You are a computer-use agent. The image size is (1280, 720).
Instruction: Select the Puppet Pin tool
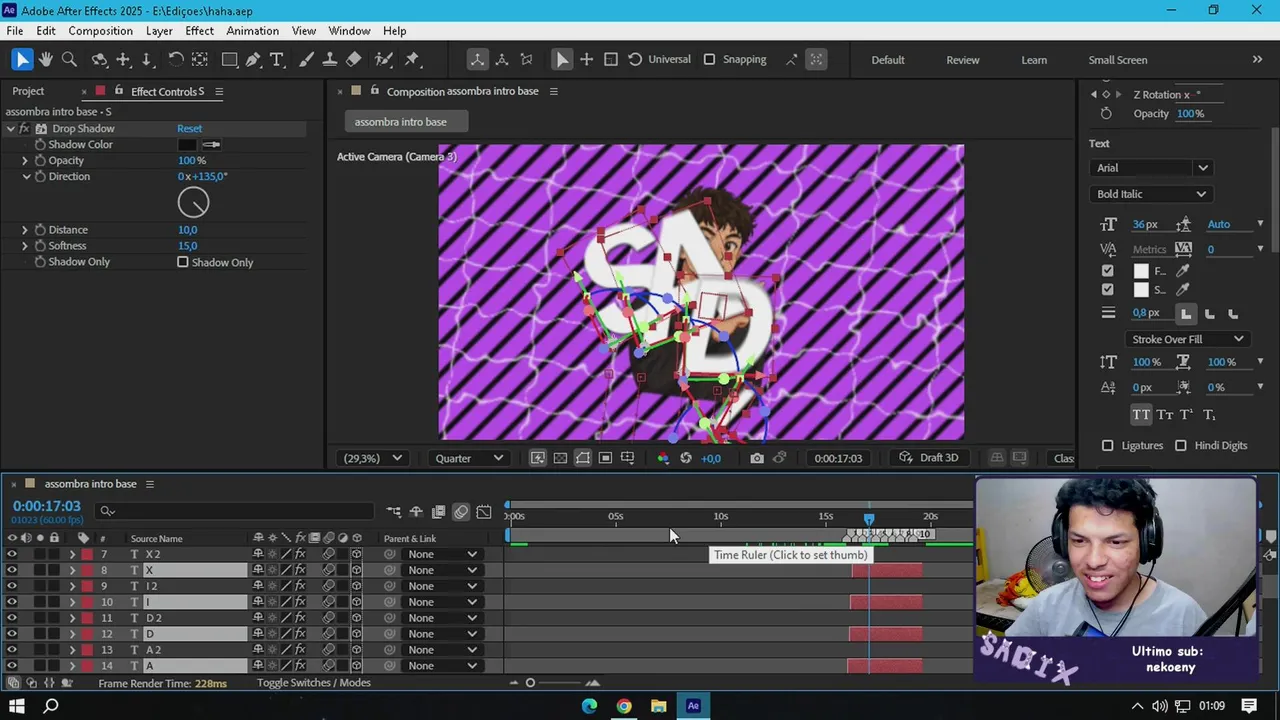click(412, 59)
